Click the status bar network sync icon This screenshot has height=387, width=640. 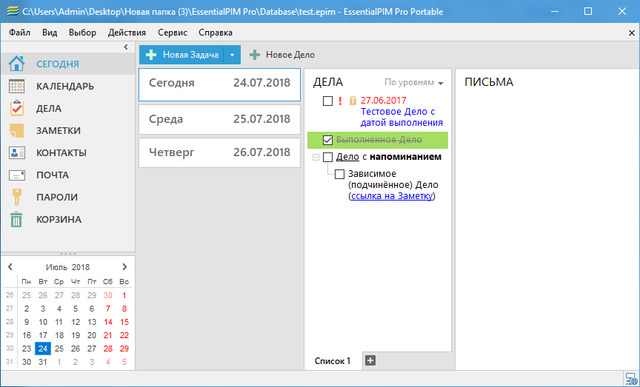[x=631, y=379]
